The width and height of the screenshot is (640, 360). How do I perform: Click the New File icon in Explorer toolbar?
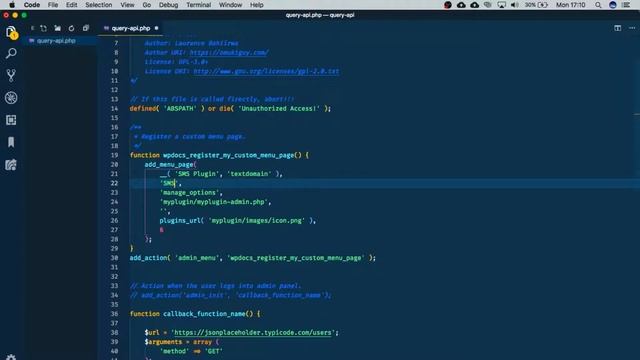pyautogui.click(x=44, y=28)
